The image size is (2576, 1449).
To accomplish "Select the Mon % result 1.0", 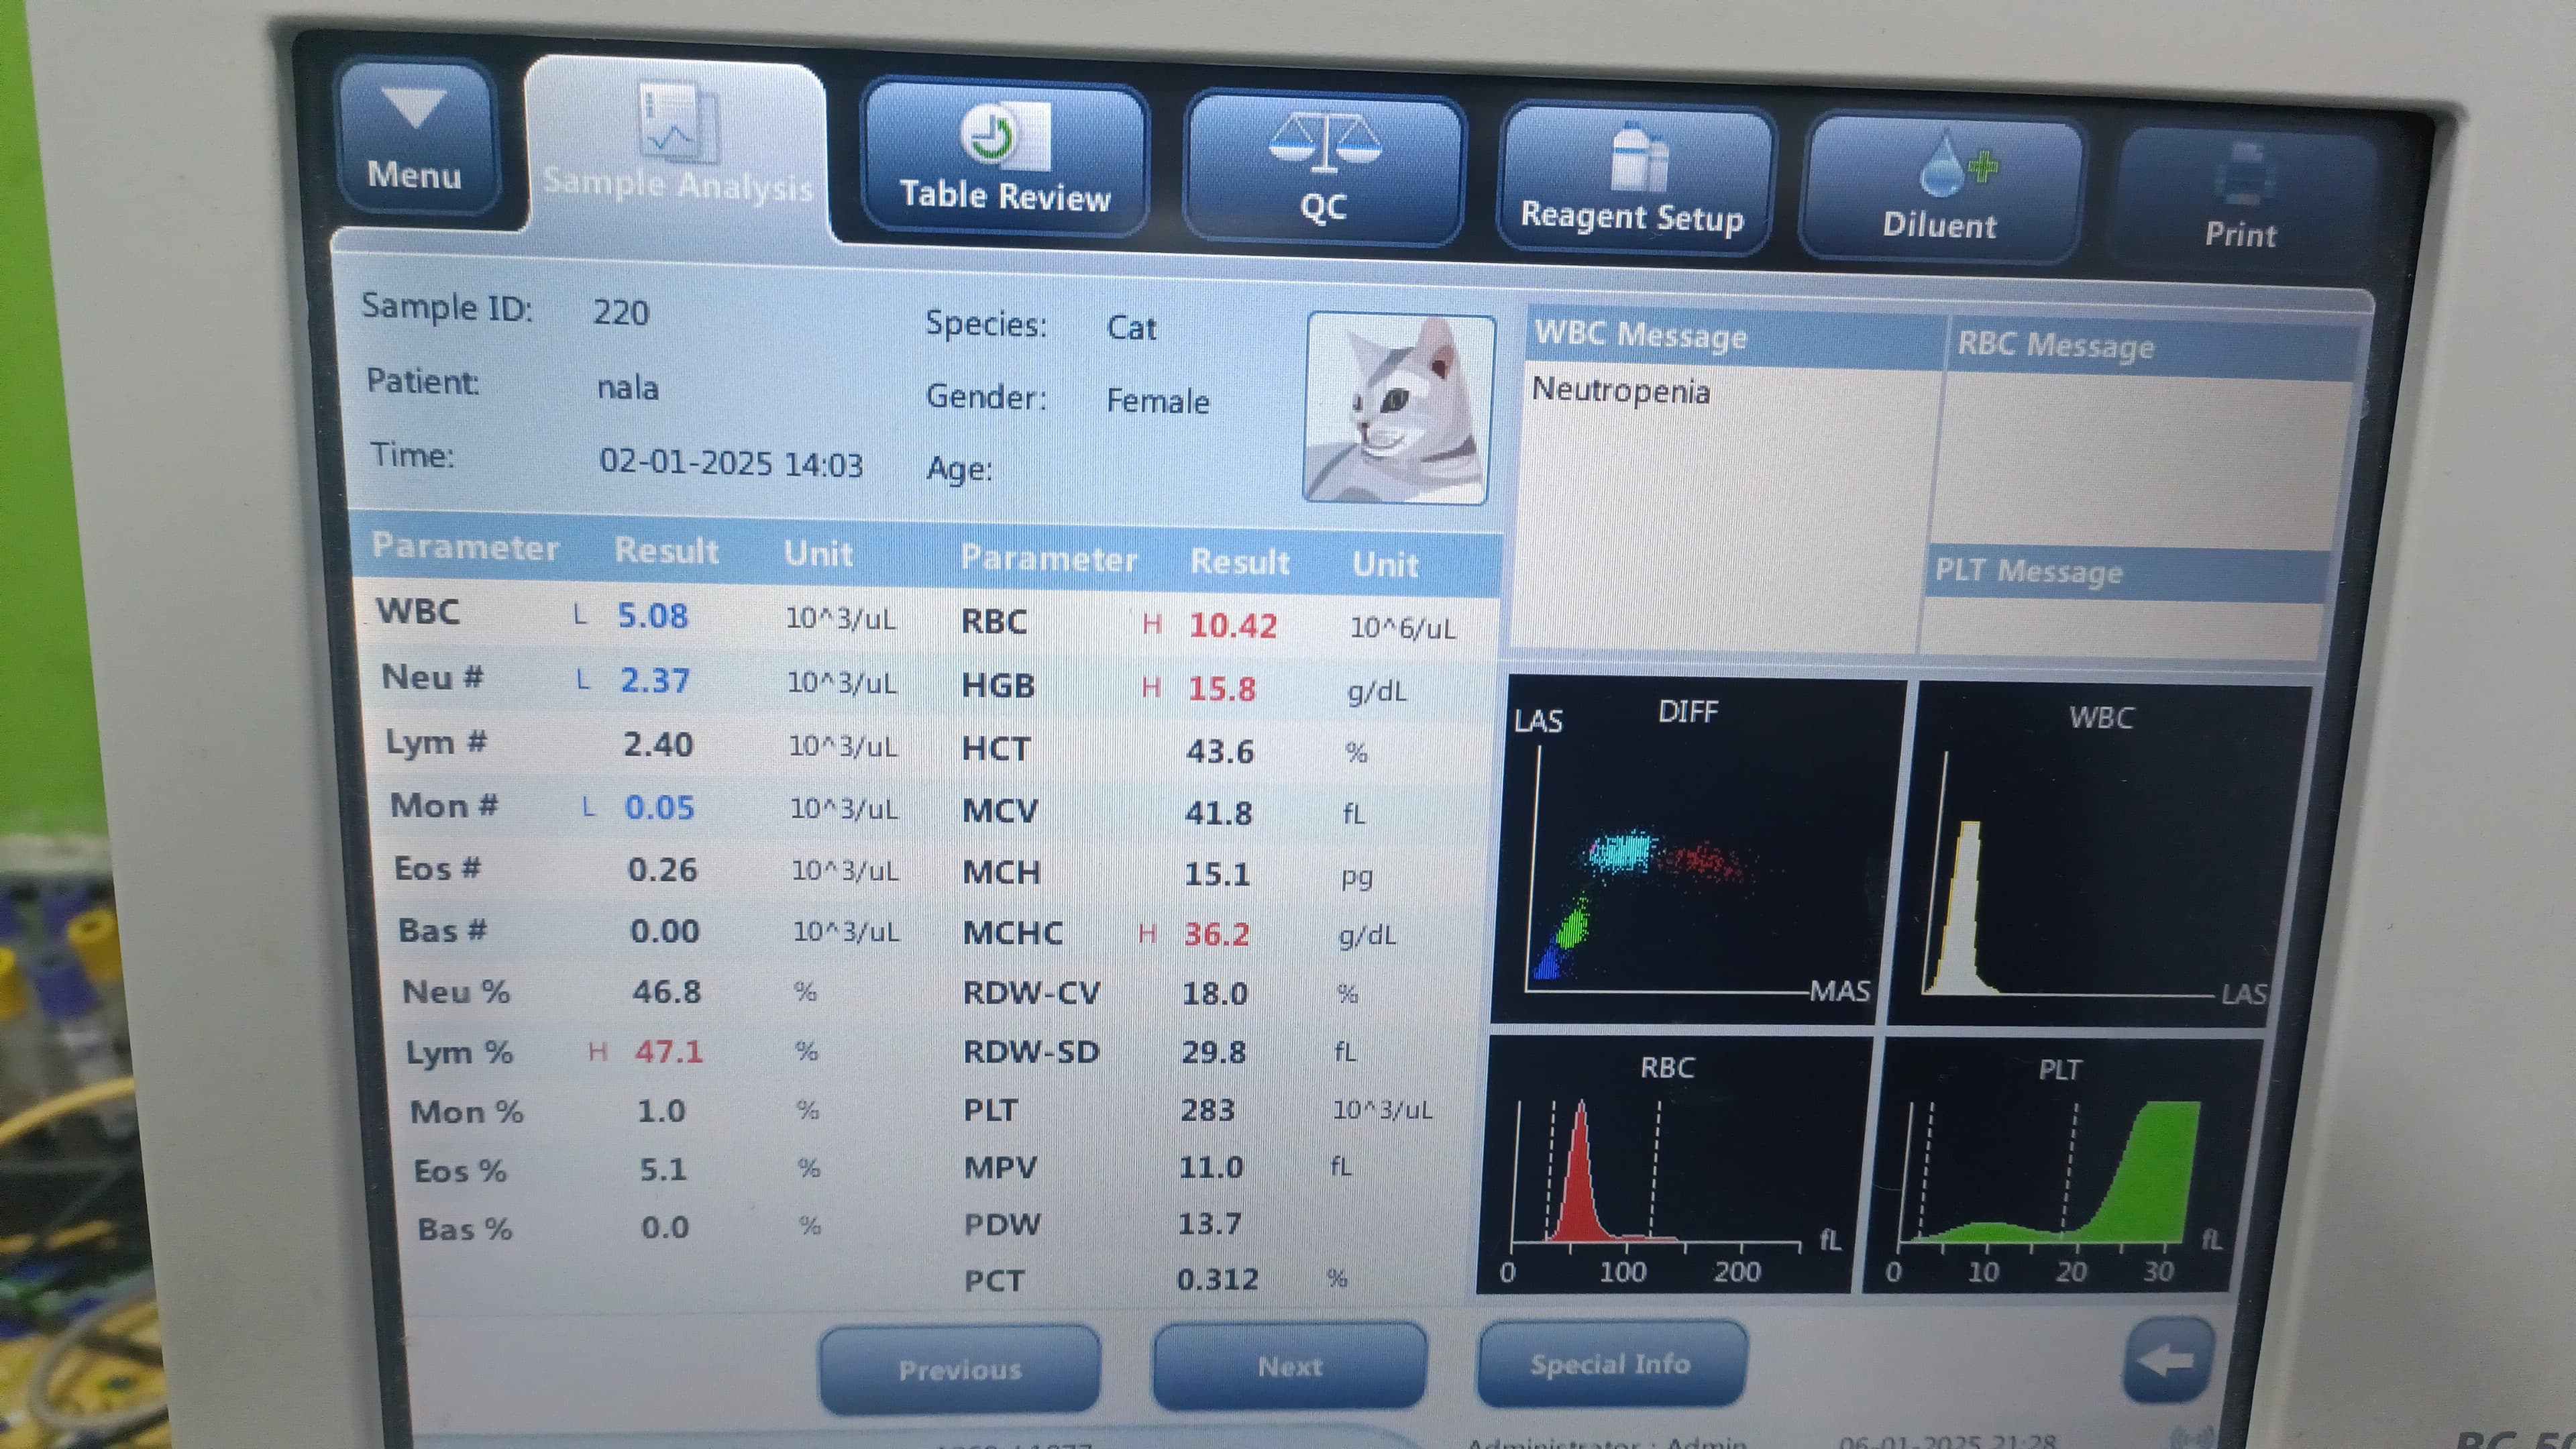I will (x=661, y=1111).
